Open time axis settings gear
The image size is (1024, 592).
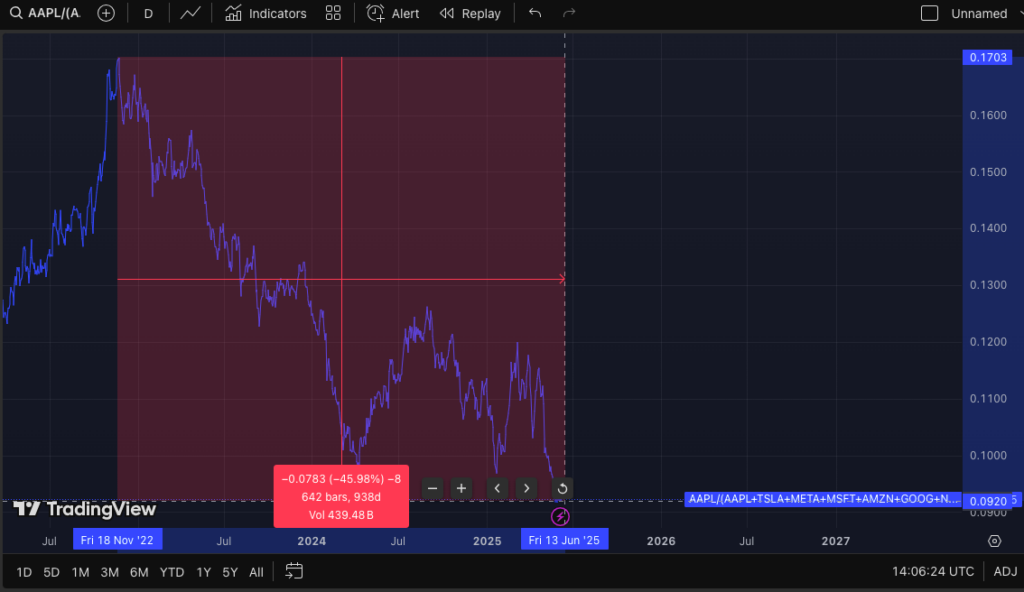point(994,541)
